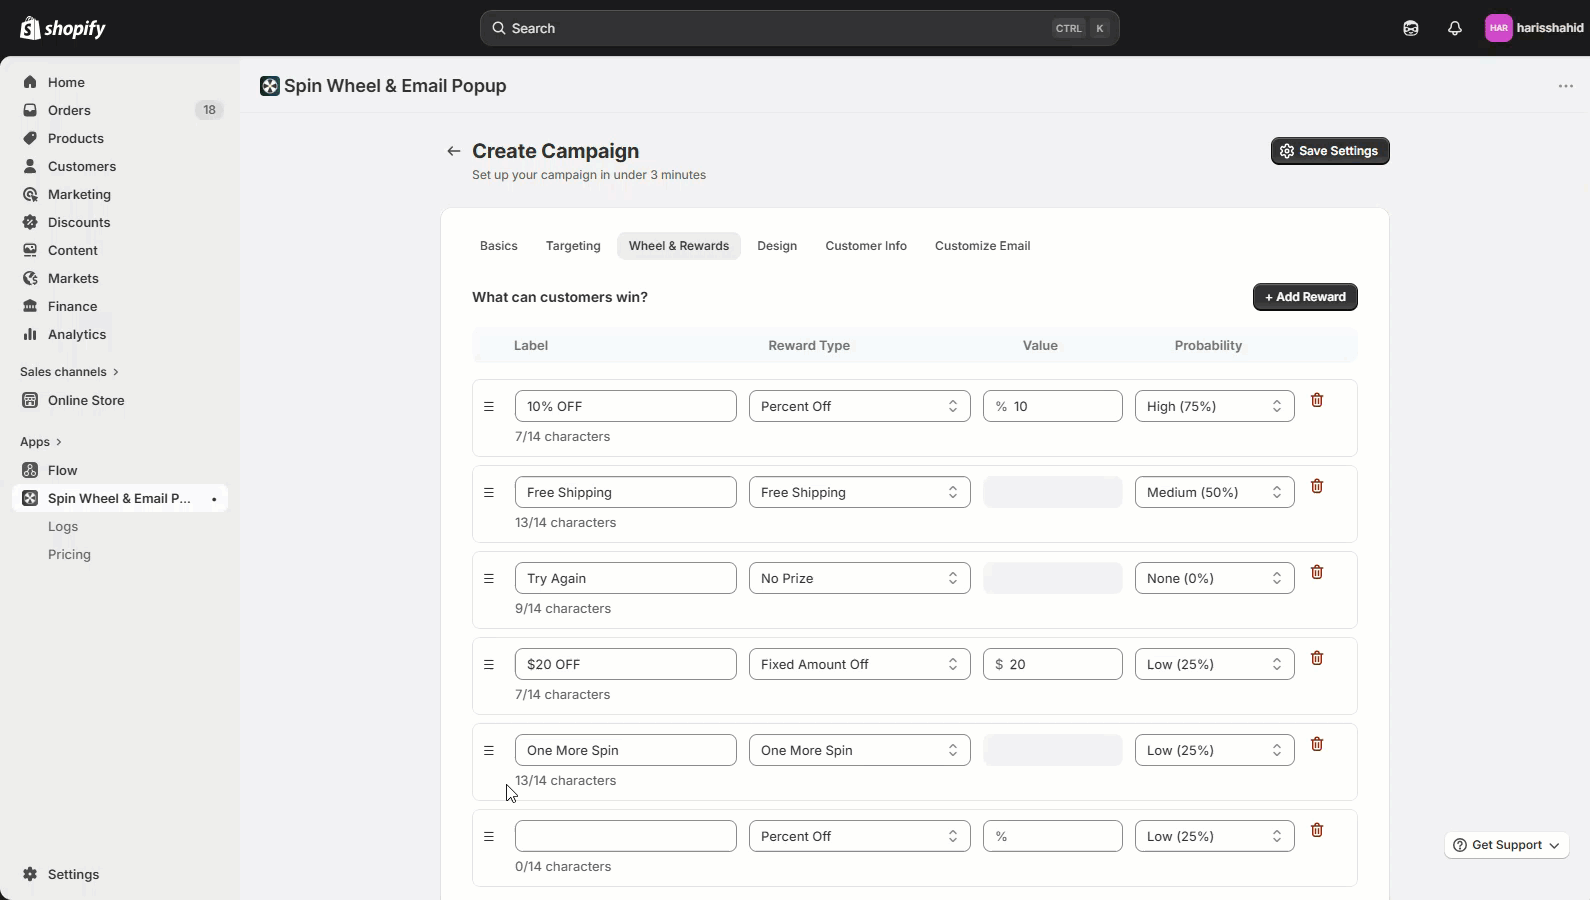The height and width of the screenshot is (900, 1590).
Task: Click the 10% OFF label field
Action: click(x=626, y=406)
